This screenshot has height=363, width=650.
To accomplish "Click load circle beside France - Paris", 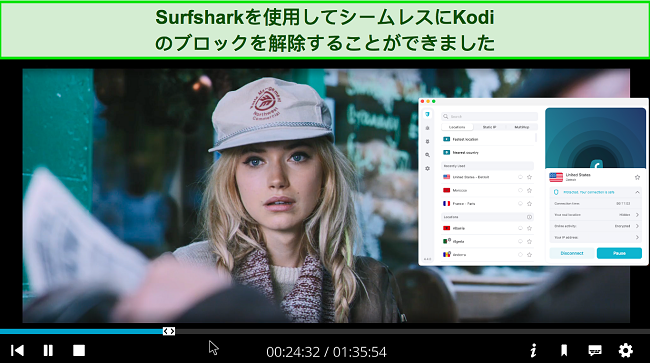I will click(520, 203).
